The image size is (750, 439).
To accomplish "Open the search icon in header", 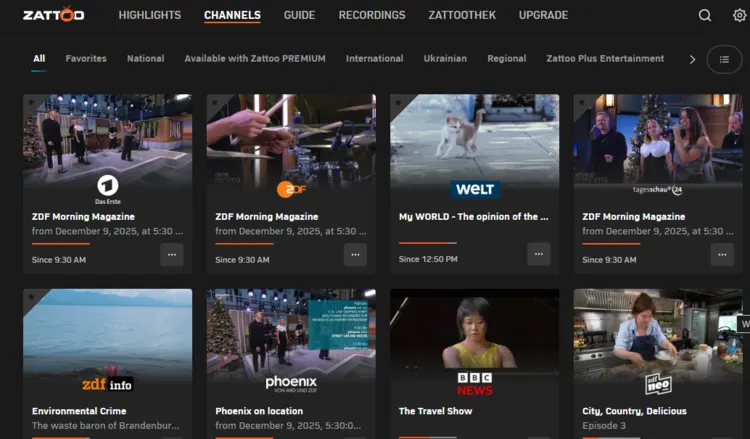I will coord(705,15).
